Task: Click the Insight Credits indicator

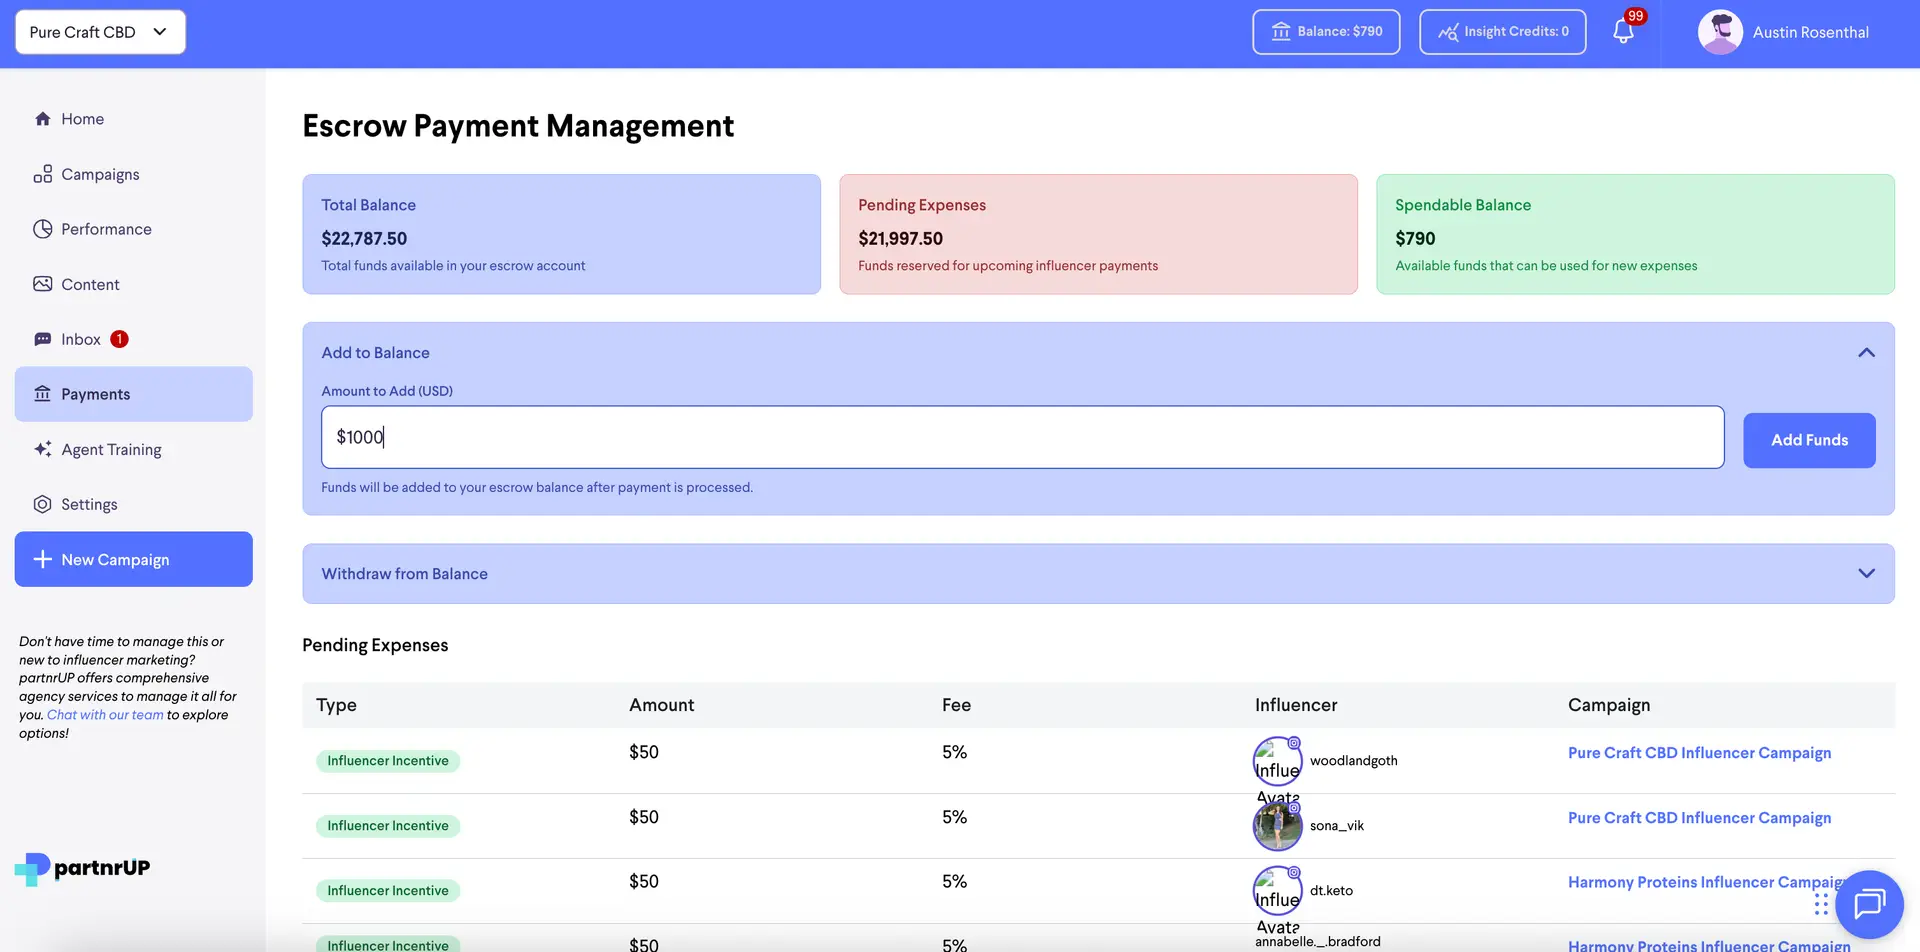Action: tap(1502, 31)
